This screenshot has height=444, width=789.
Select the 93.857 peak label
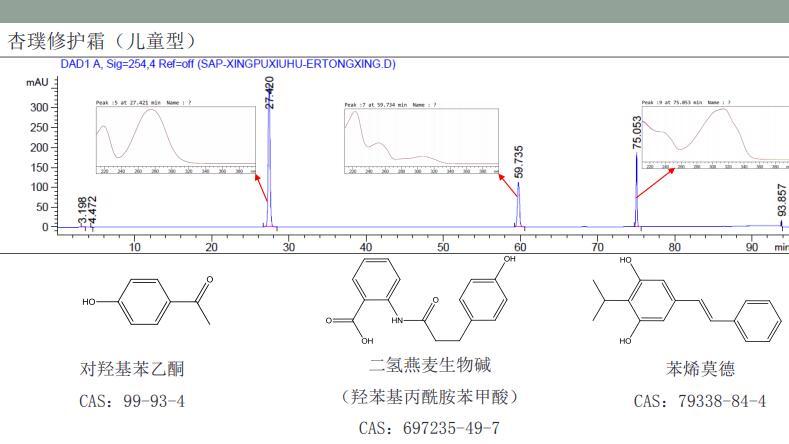(x=781, y=200)
